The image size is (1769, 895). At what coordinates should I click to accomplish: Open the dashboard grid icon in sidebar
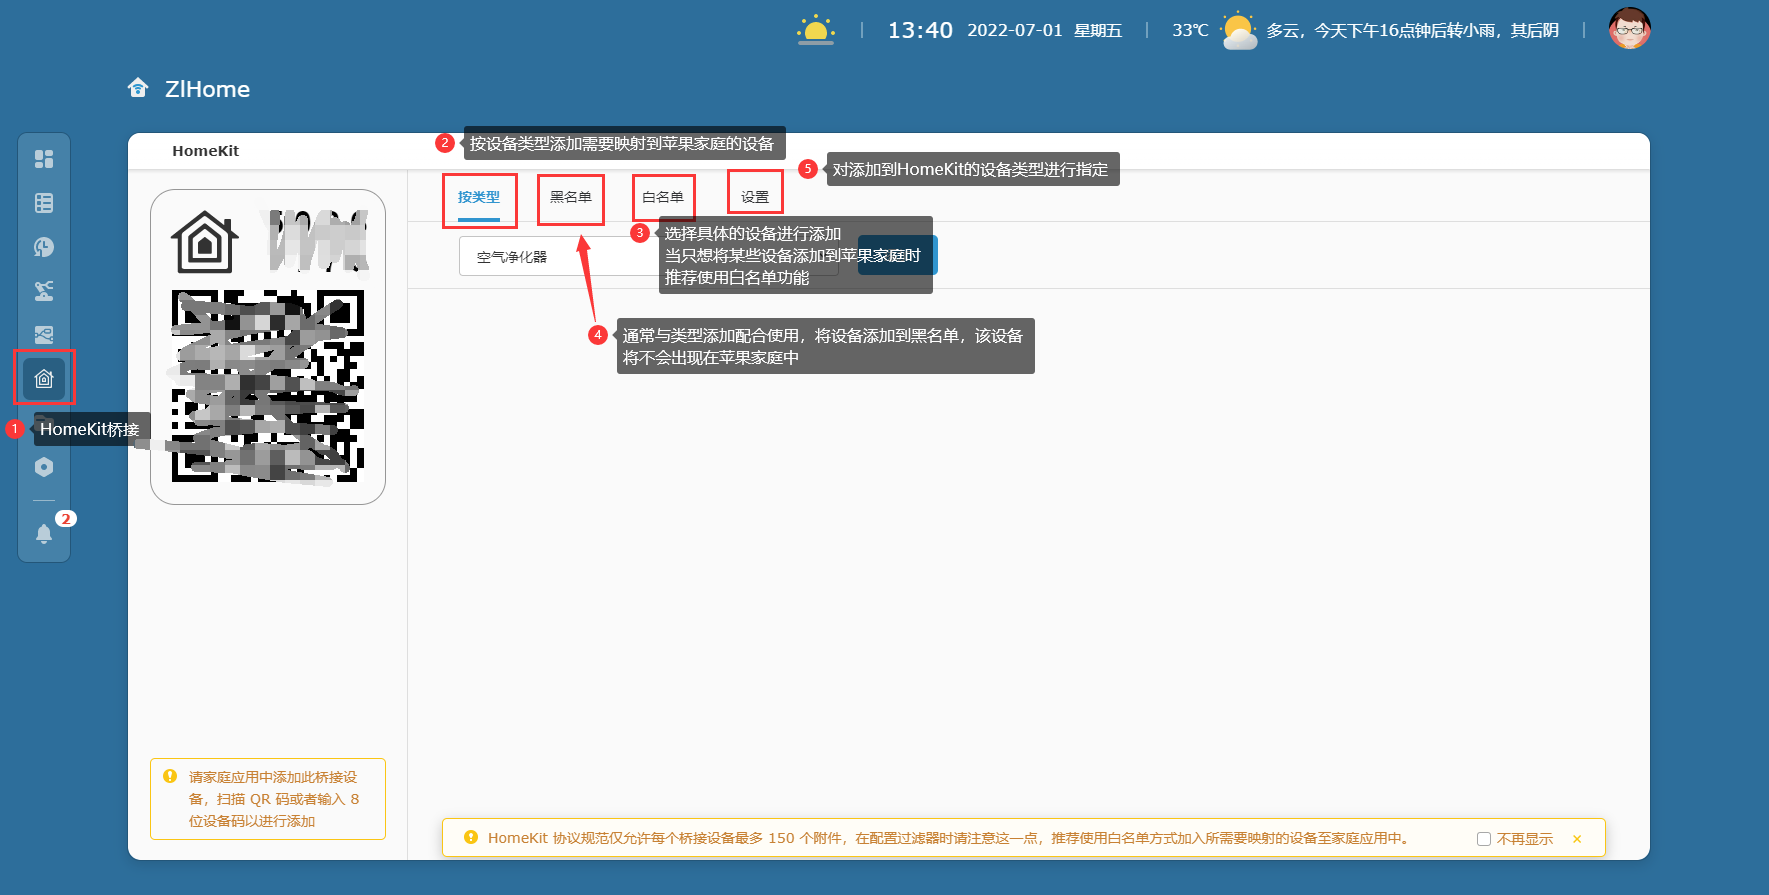(x=44, y=159)
